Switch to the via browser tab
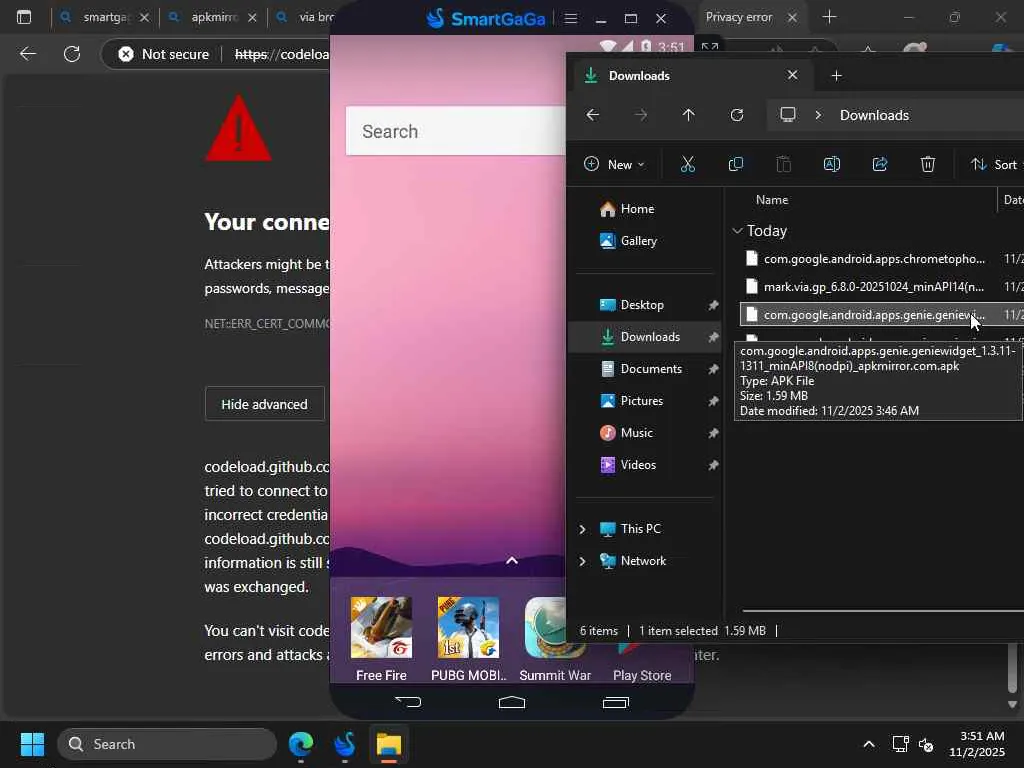1024x768 pixels. tap(304, 17)
